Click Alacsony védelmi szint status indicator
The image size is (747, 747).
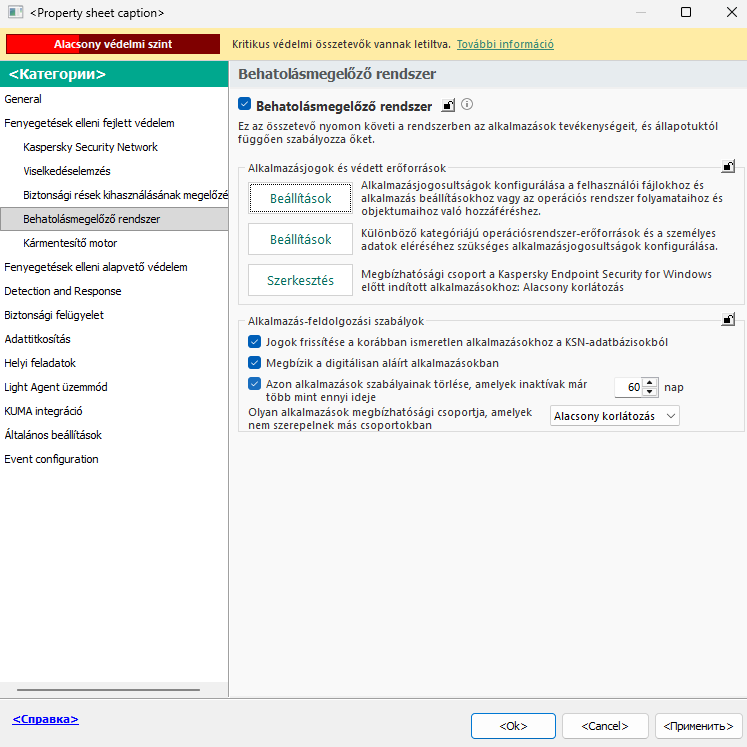(113, 44)
